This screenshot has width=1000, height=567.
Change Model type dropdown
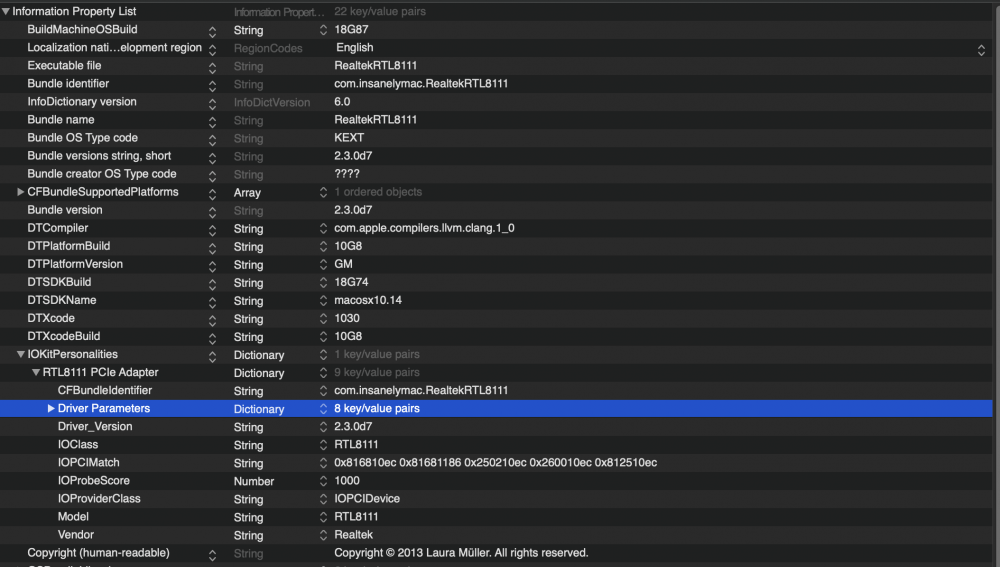(x=323, y=517)
